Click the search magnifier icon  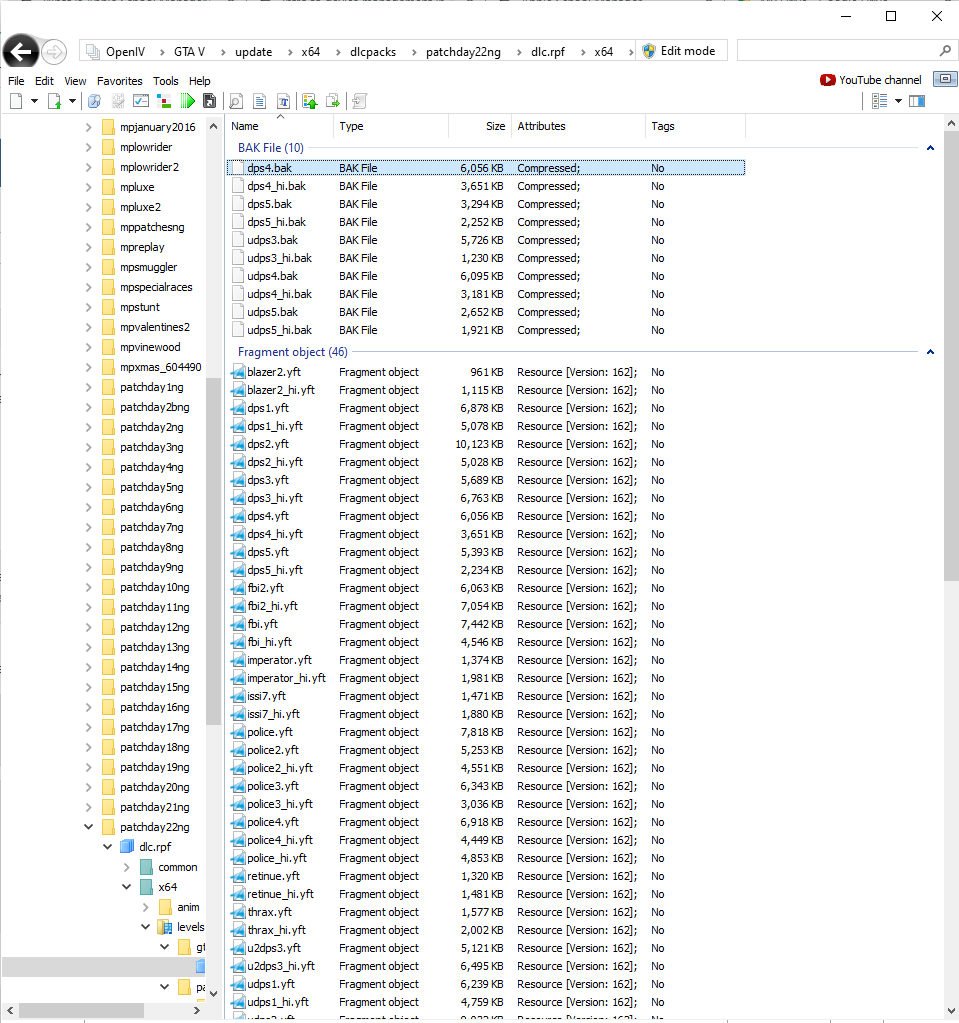pos(945,51)
